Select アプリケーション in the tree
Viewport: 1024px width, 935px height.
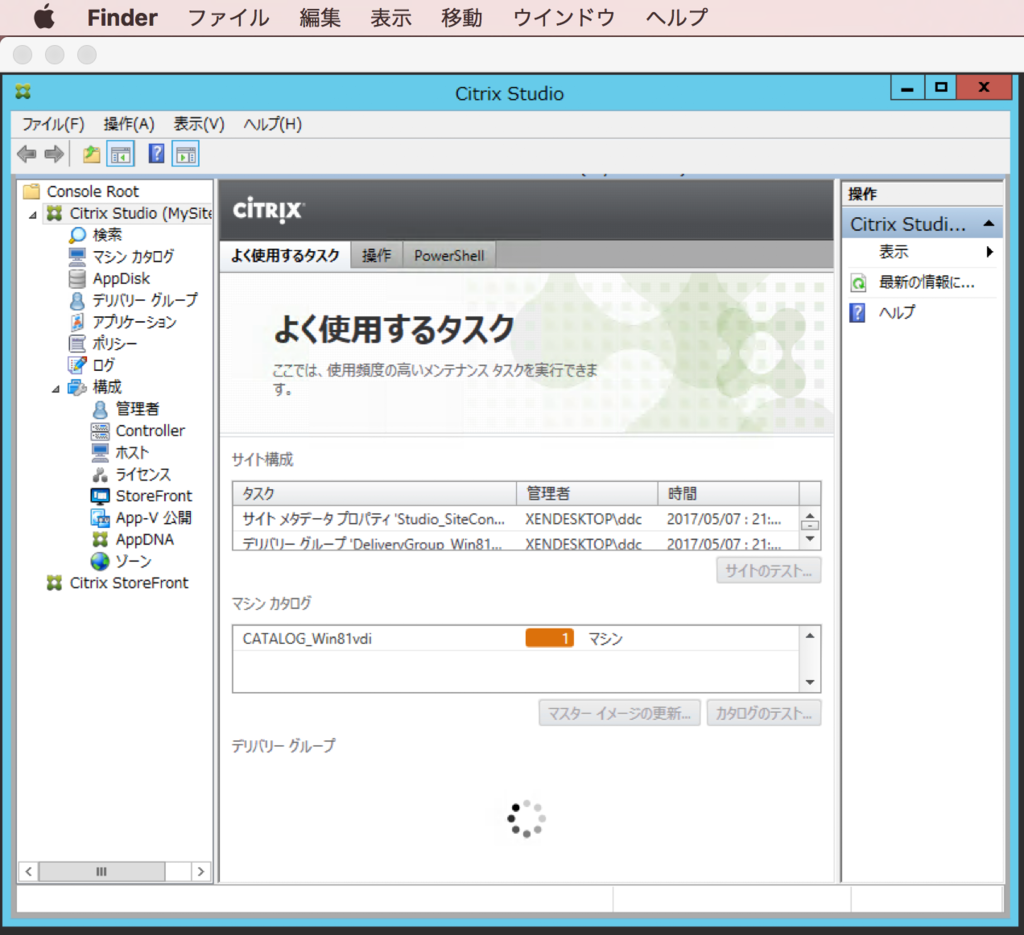pyautogui.click(x=135, y=322)
